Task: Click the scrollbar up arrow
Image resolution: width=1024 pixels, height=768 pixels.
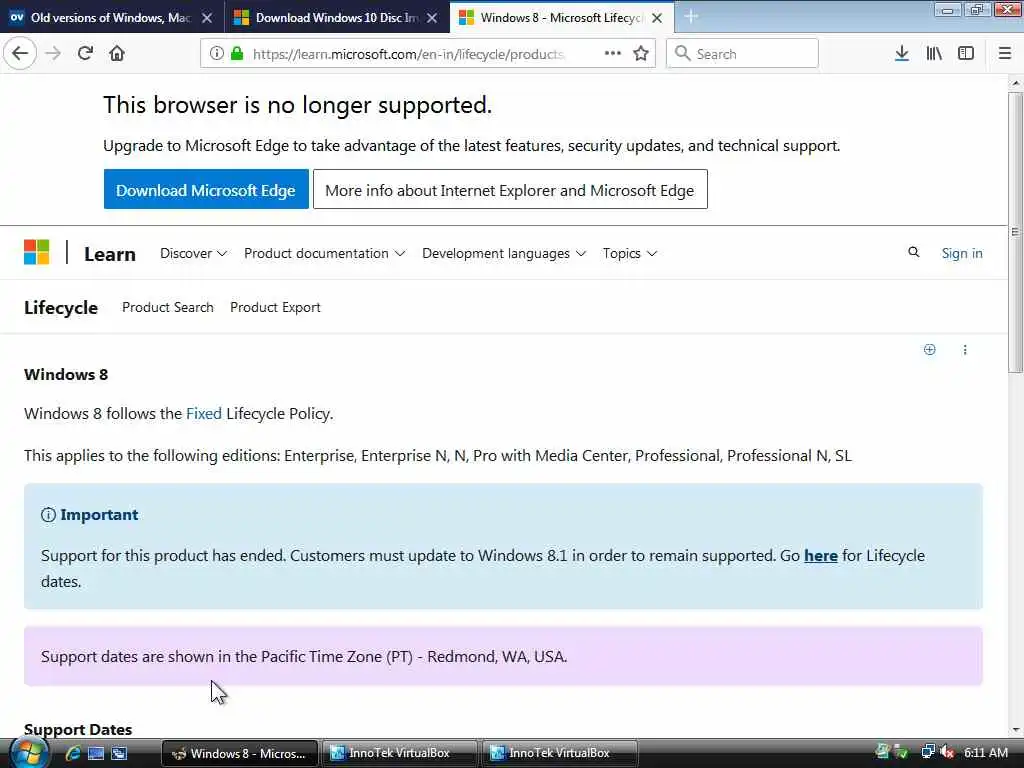Action: pos(1015,83)
